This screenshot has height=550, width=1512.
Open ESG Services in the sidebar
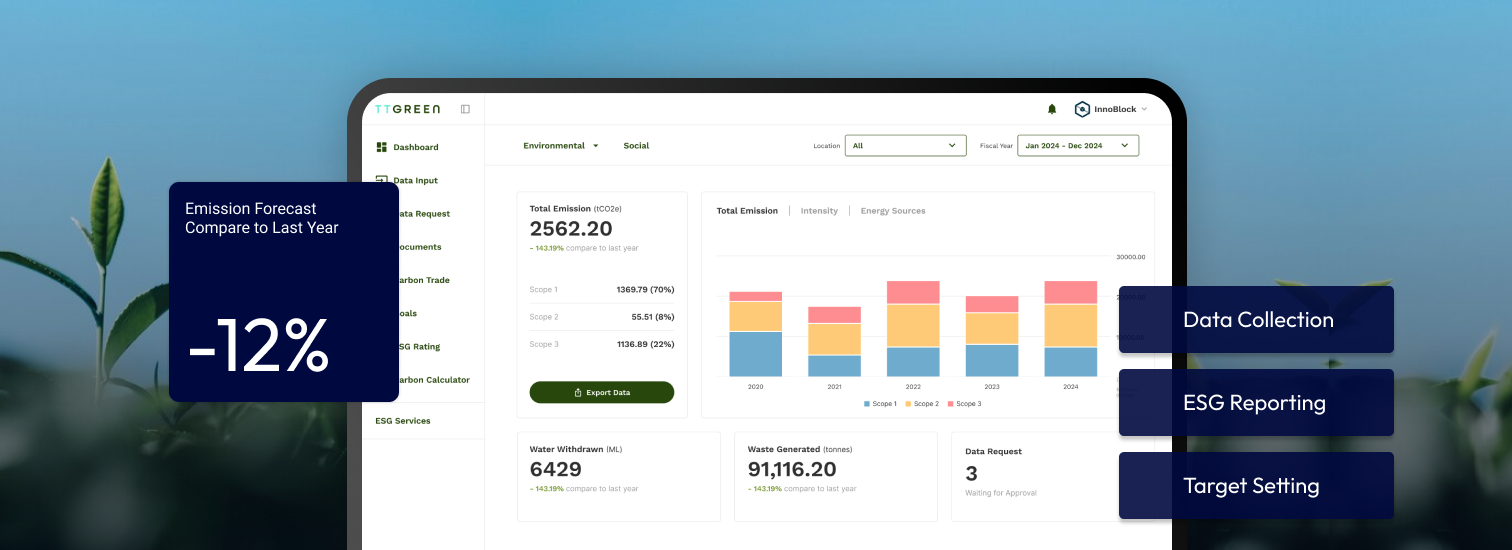click(403, 421)
